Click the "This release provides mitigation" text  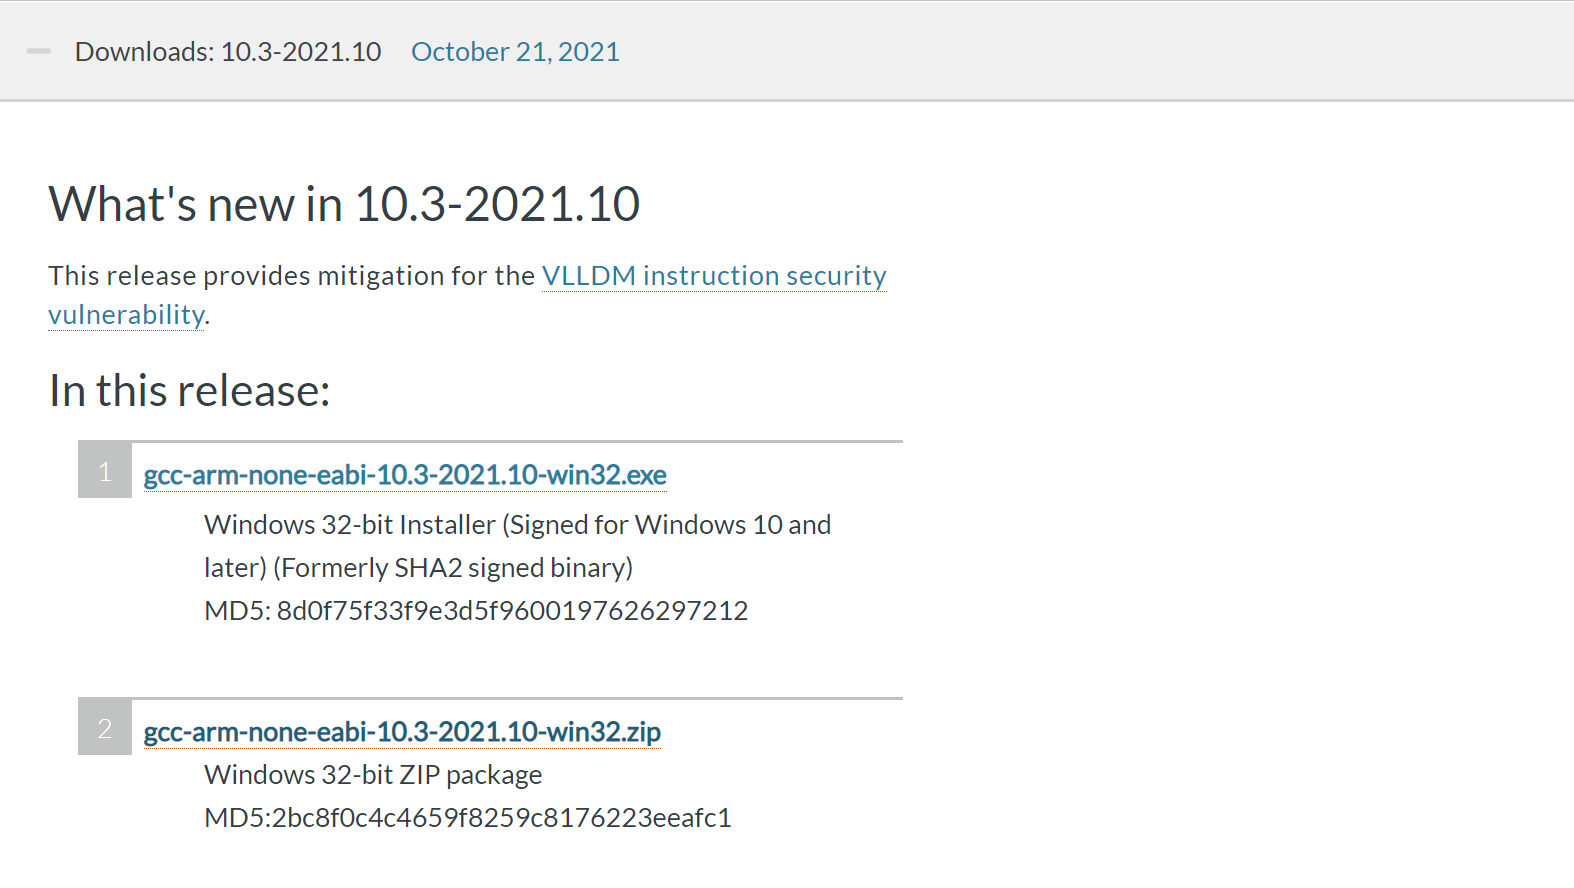pyautogui.click(x=290, y=276)
